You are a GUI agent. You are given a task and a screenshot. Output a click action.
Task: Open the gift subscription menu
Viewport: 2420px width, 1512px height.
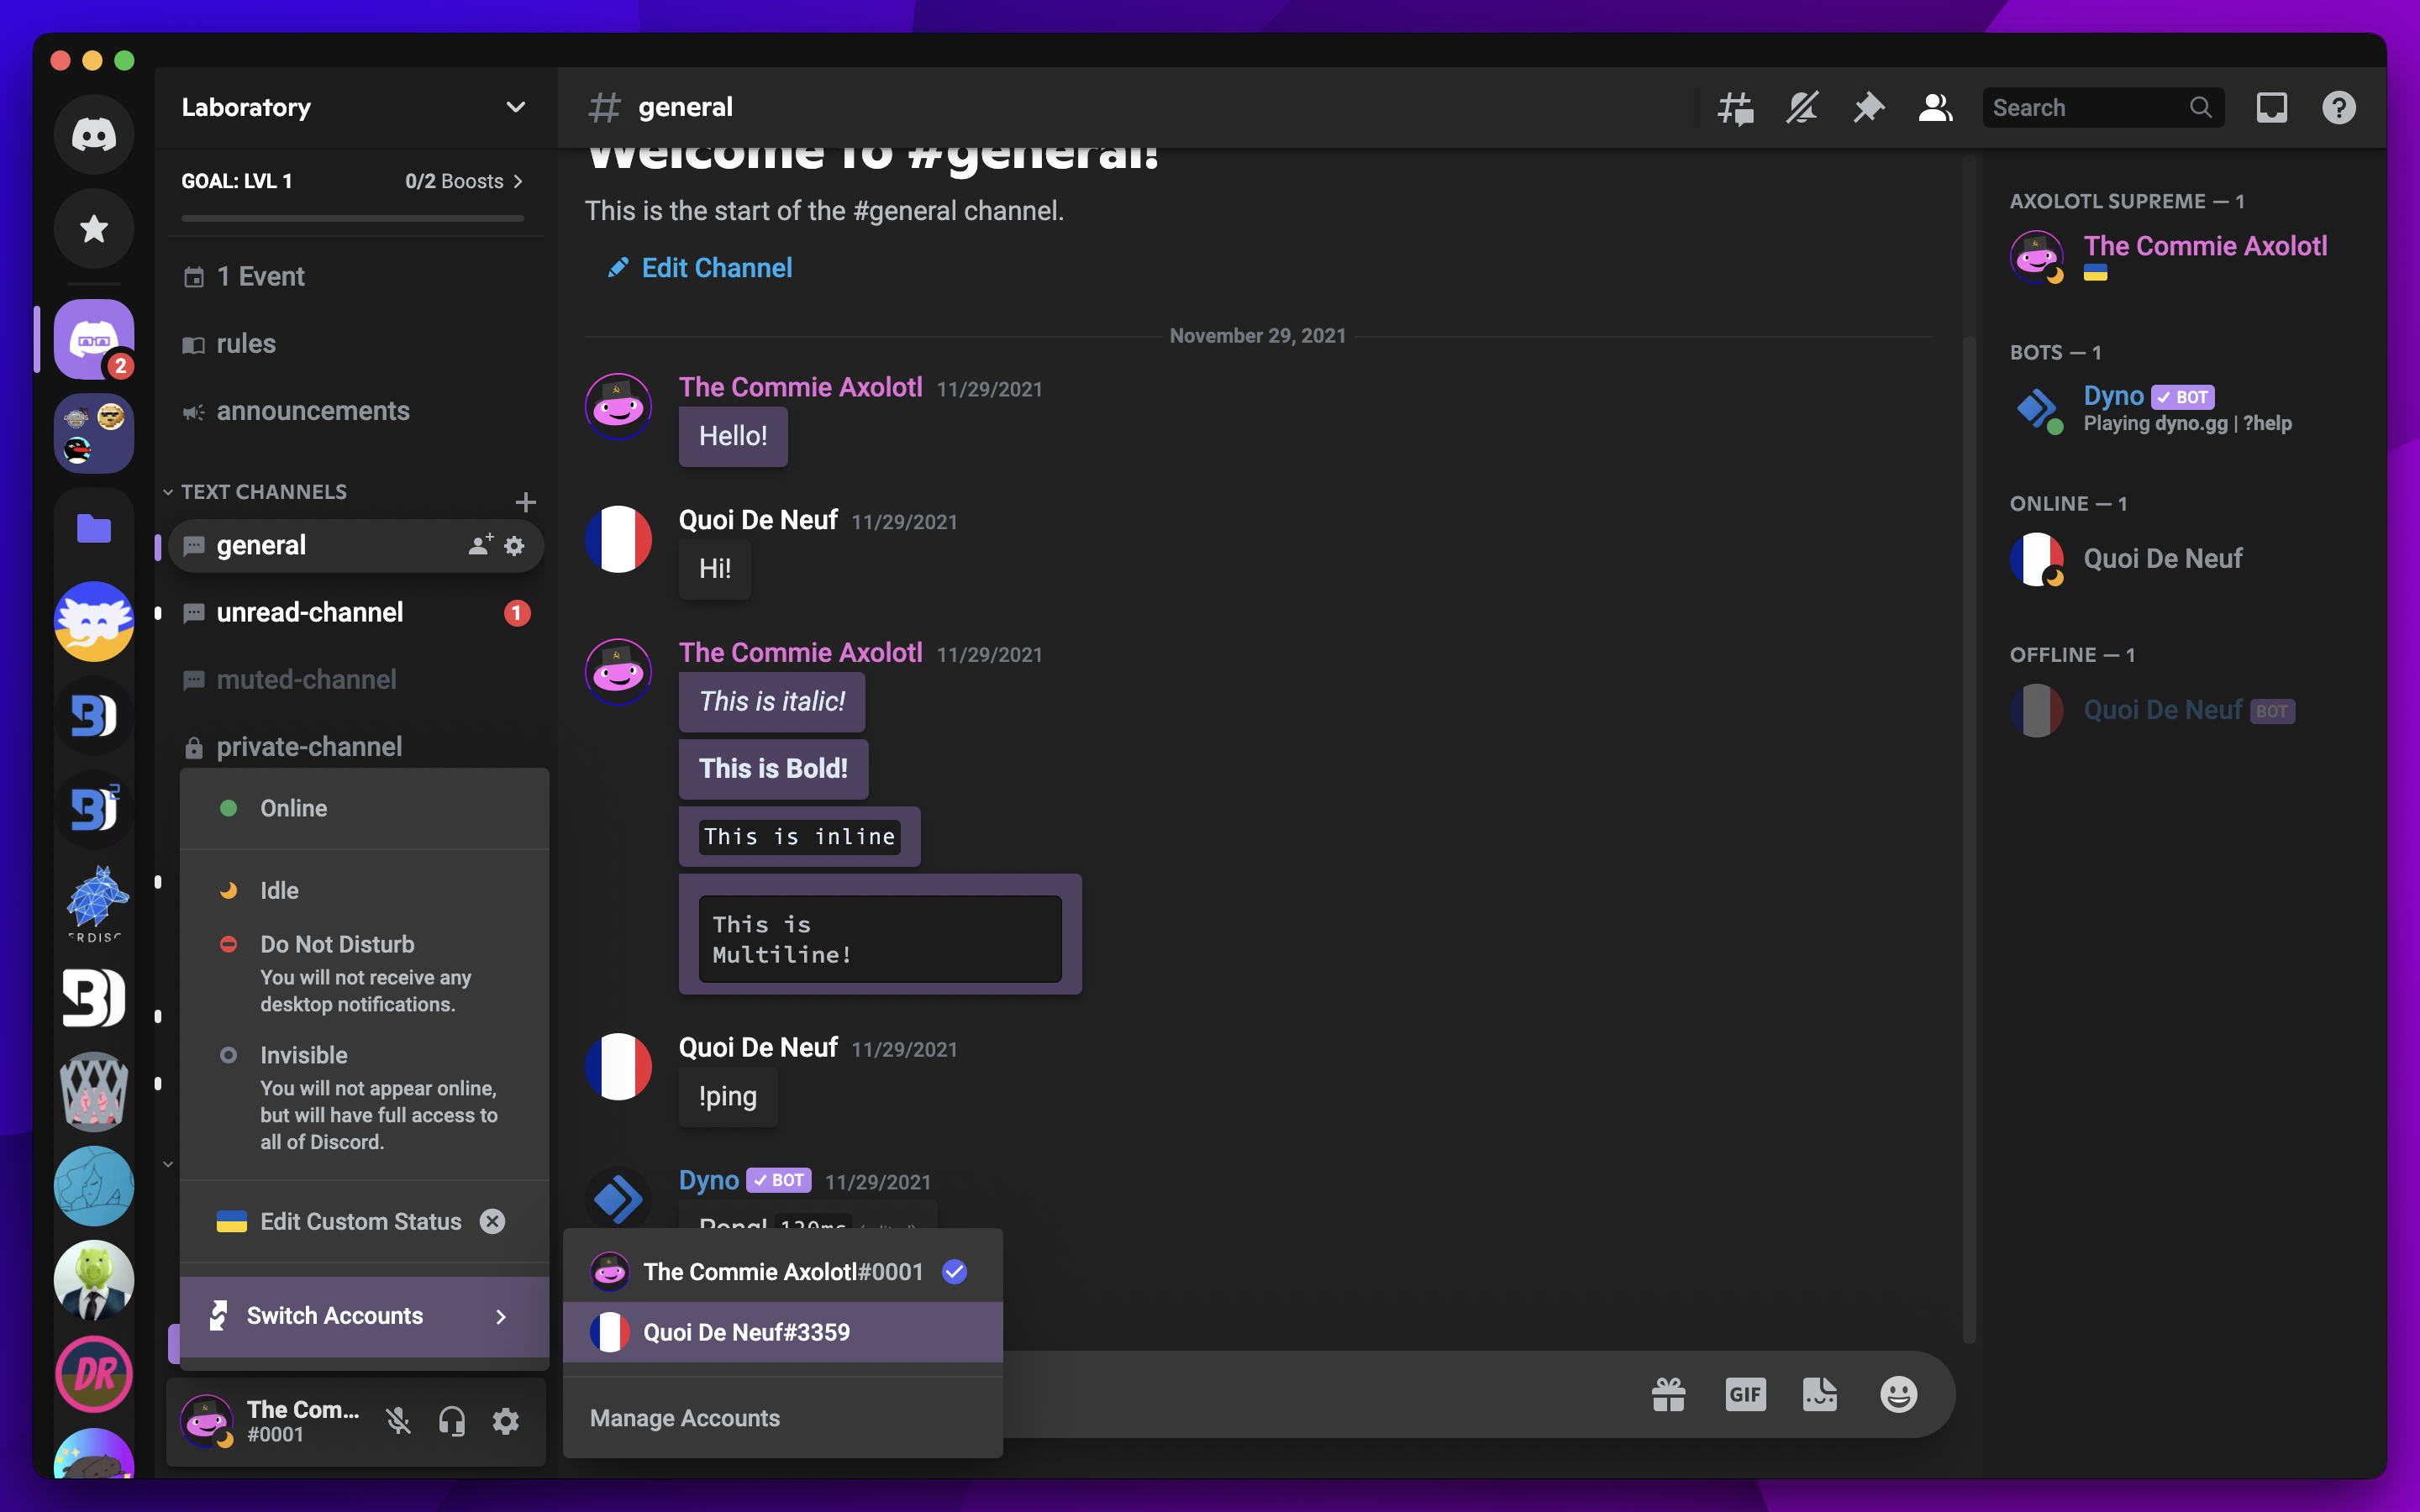point(1668,1394)
